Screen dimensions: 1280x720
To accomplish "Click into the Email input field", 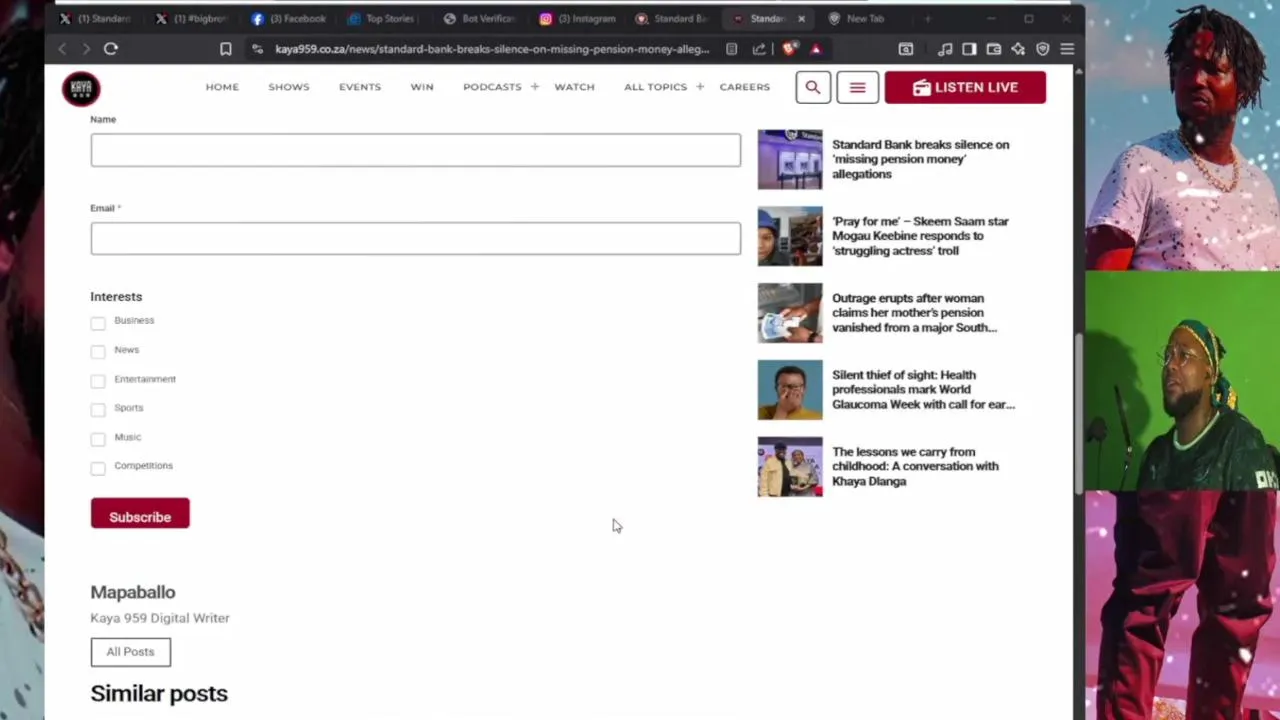I will point(415,238).
